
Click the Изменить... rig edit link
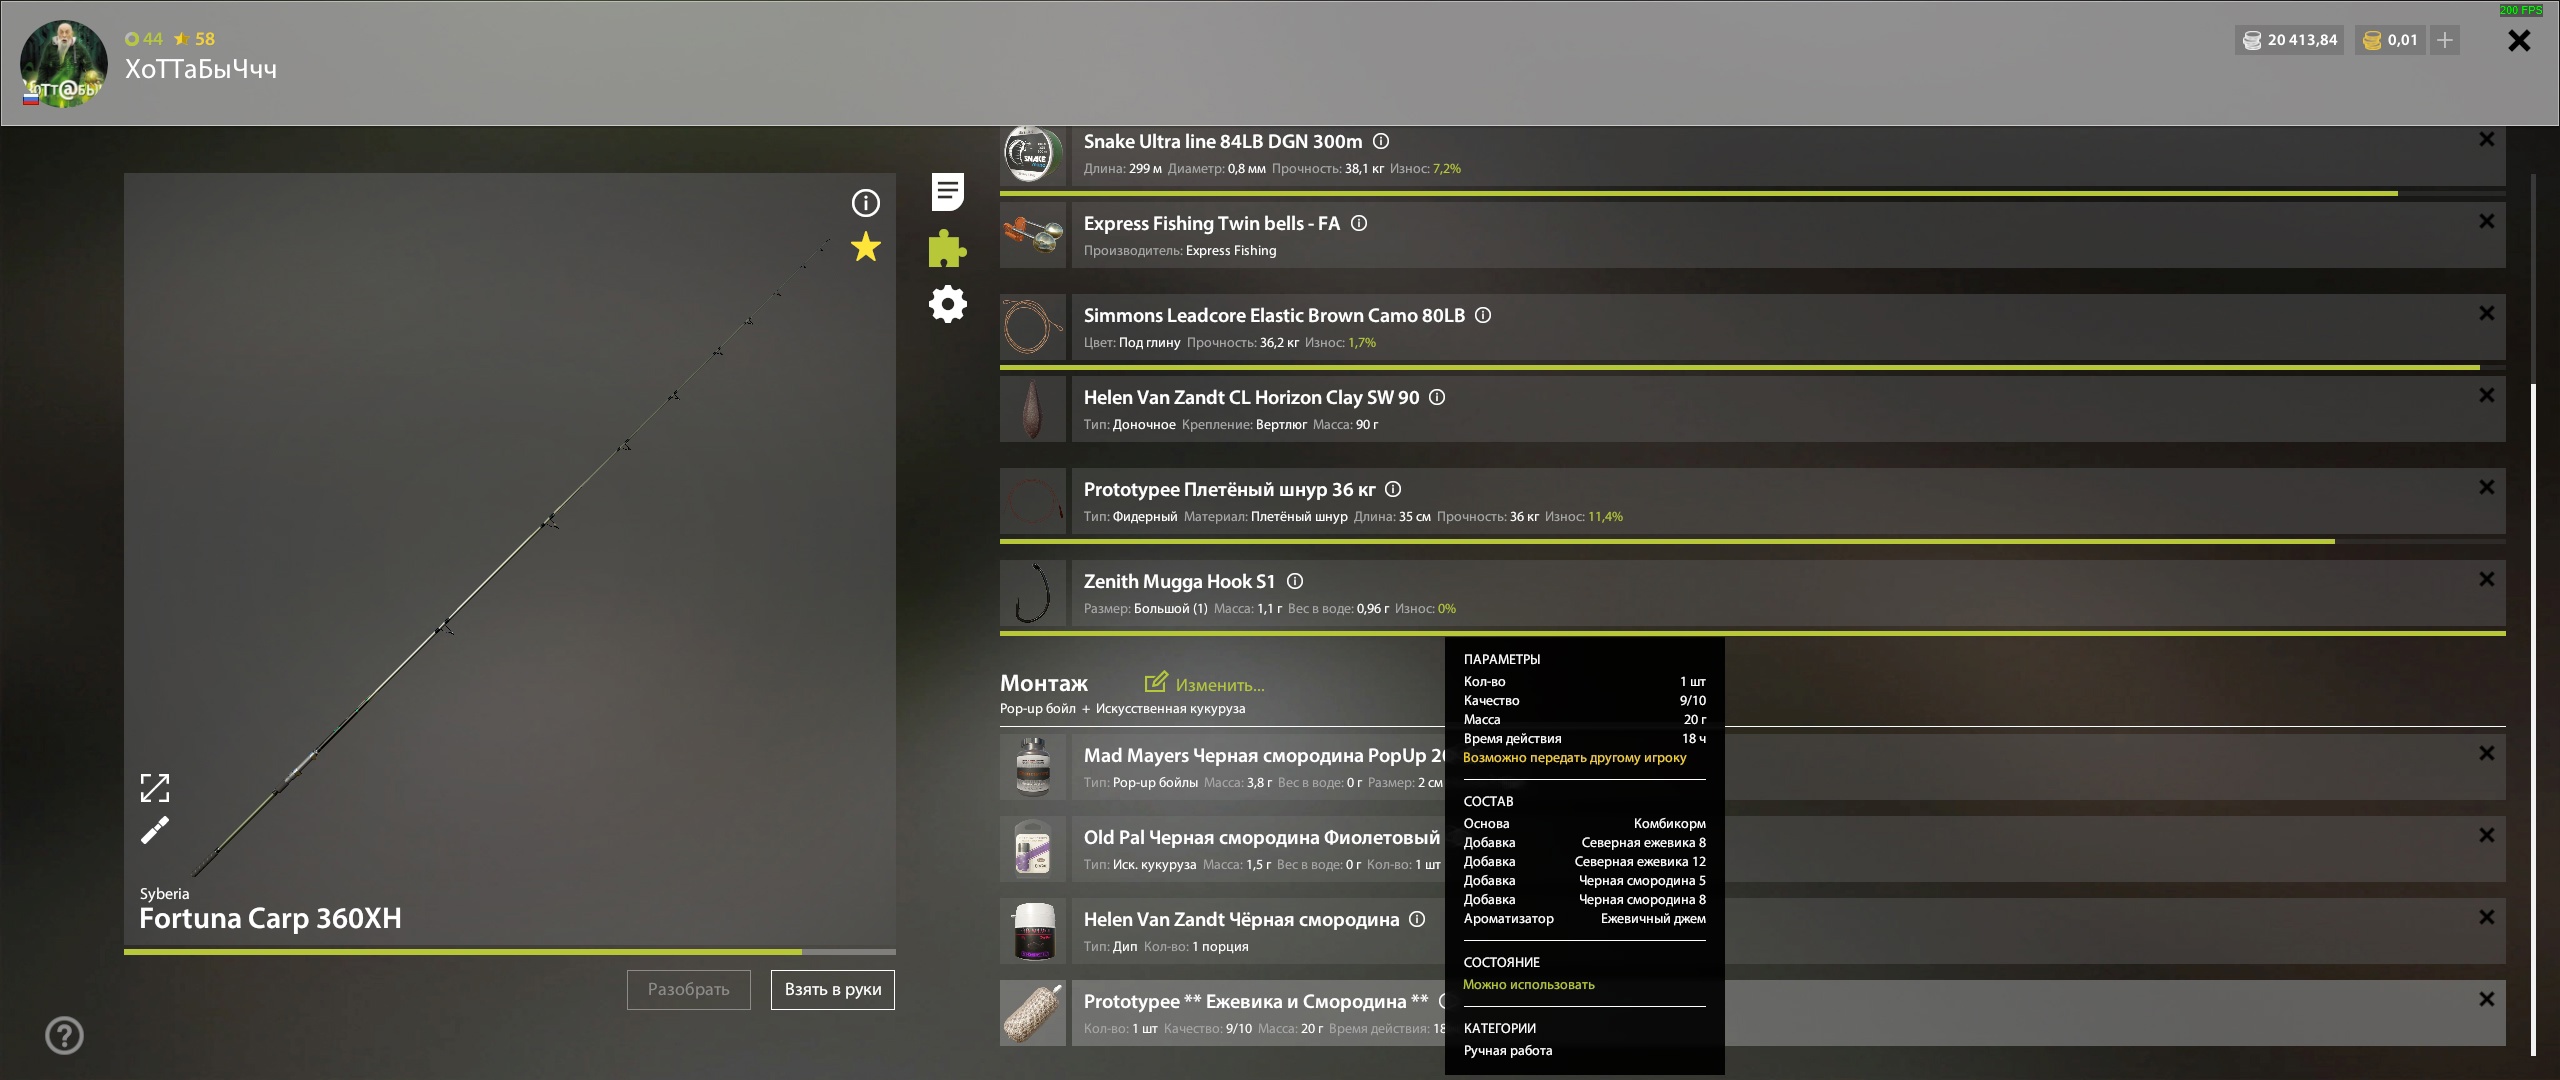point(1205,684)
